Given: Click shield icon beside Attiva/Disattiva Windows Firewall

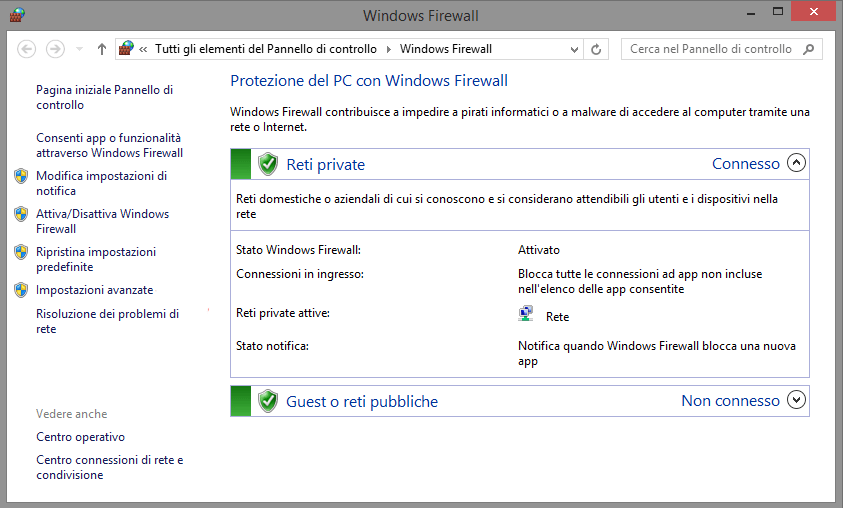Looking at the screenshot, I should (x=21, y=214).
